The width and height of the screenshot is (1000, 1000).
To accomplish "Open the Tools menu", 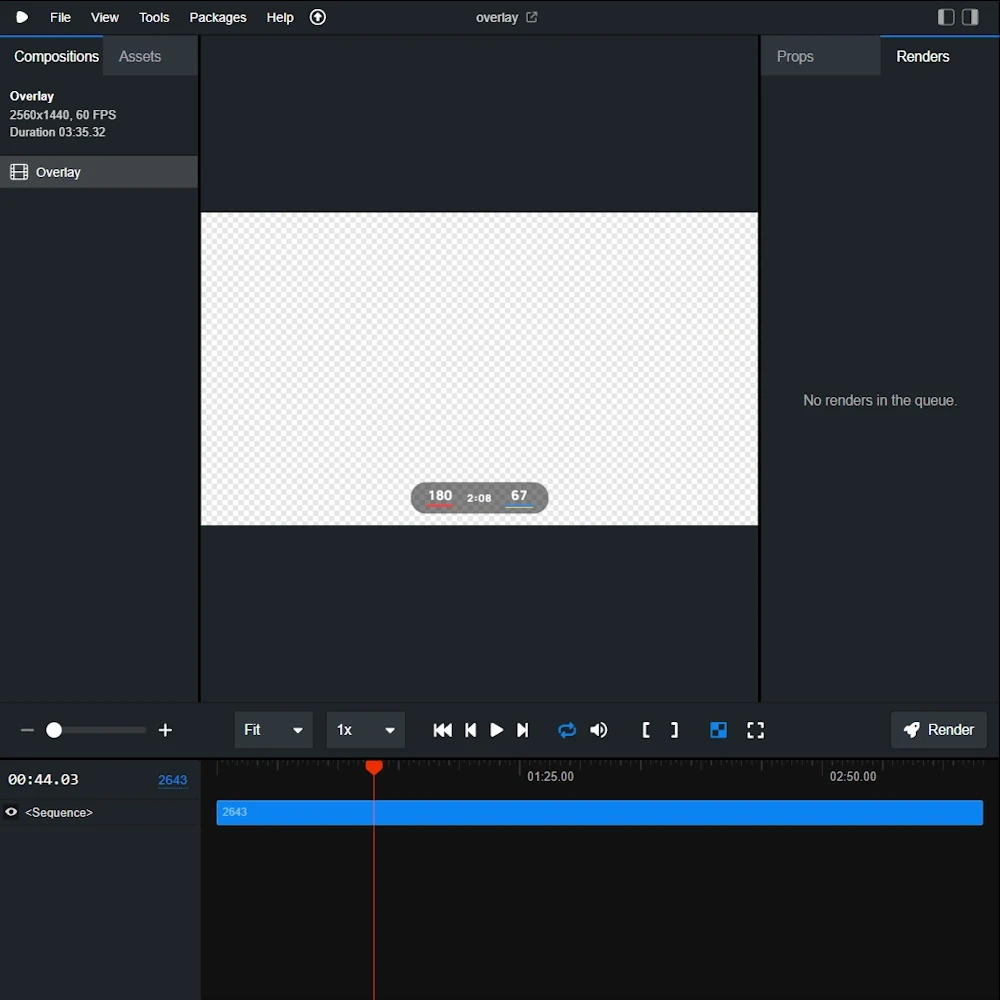I will (154, 17).
